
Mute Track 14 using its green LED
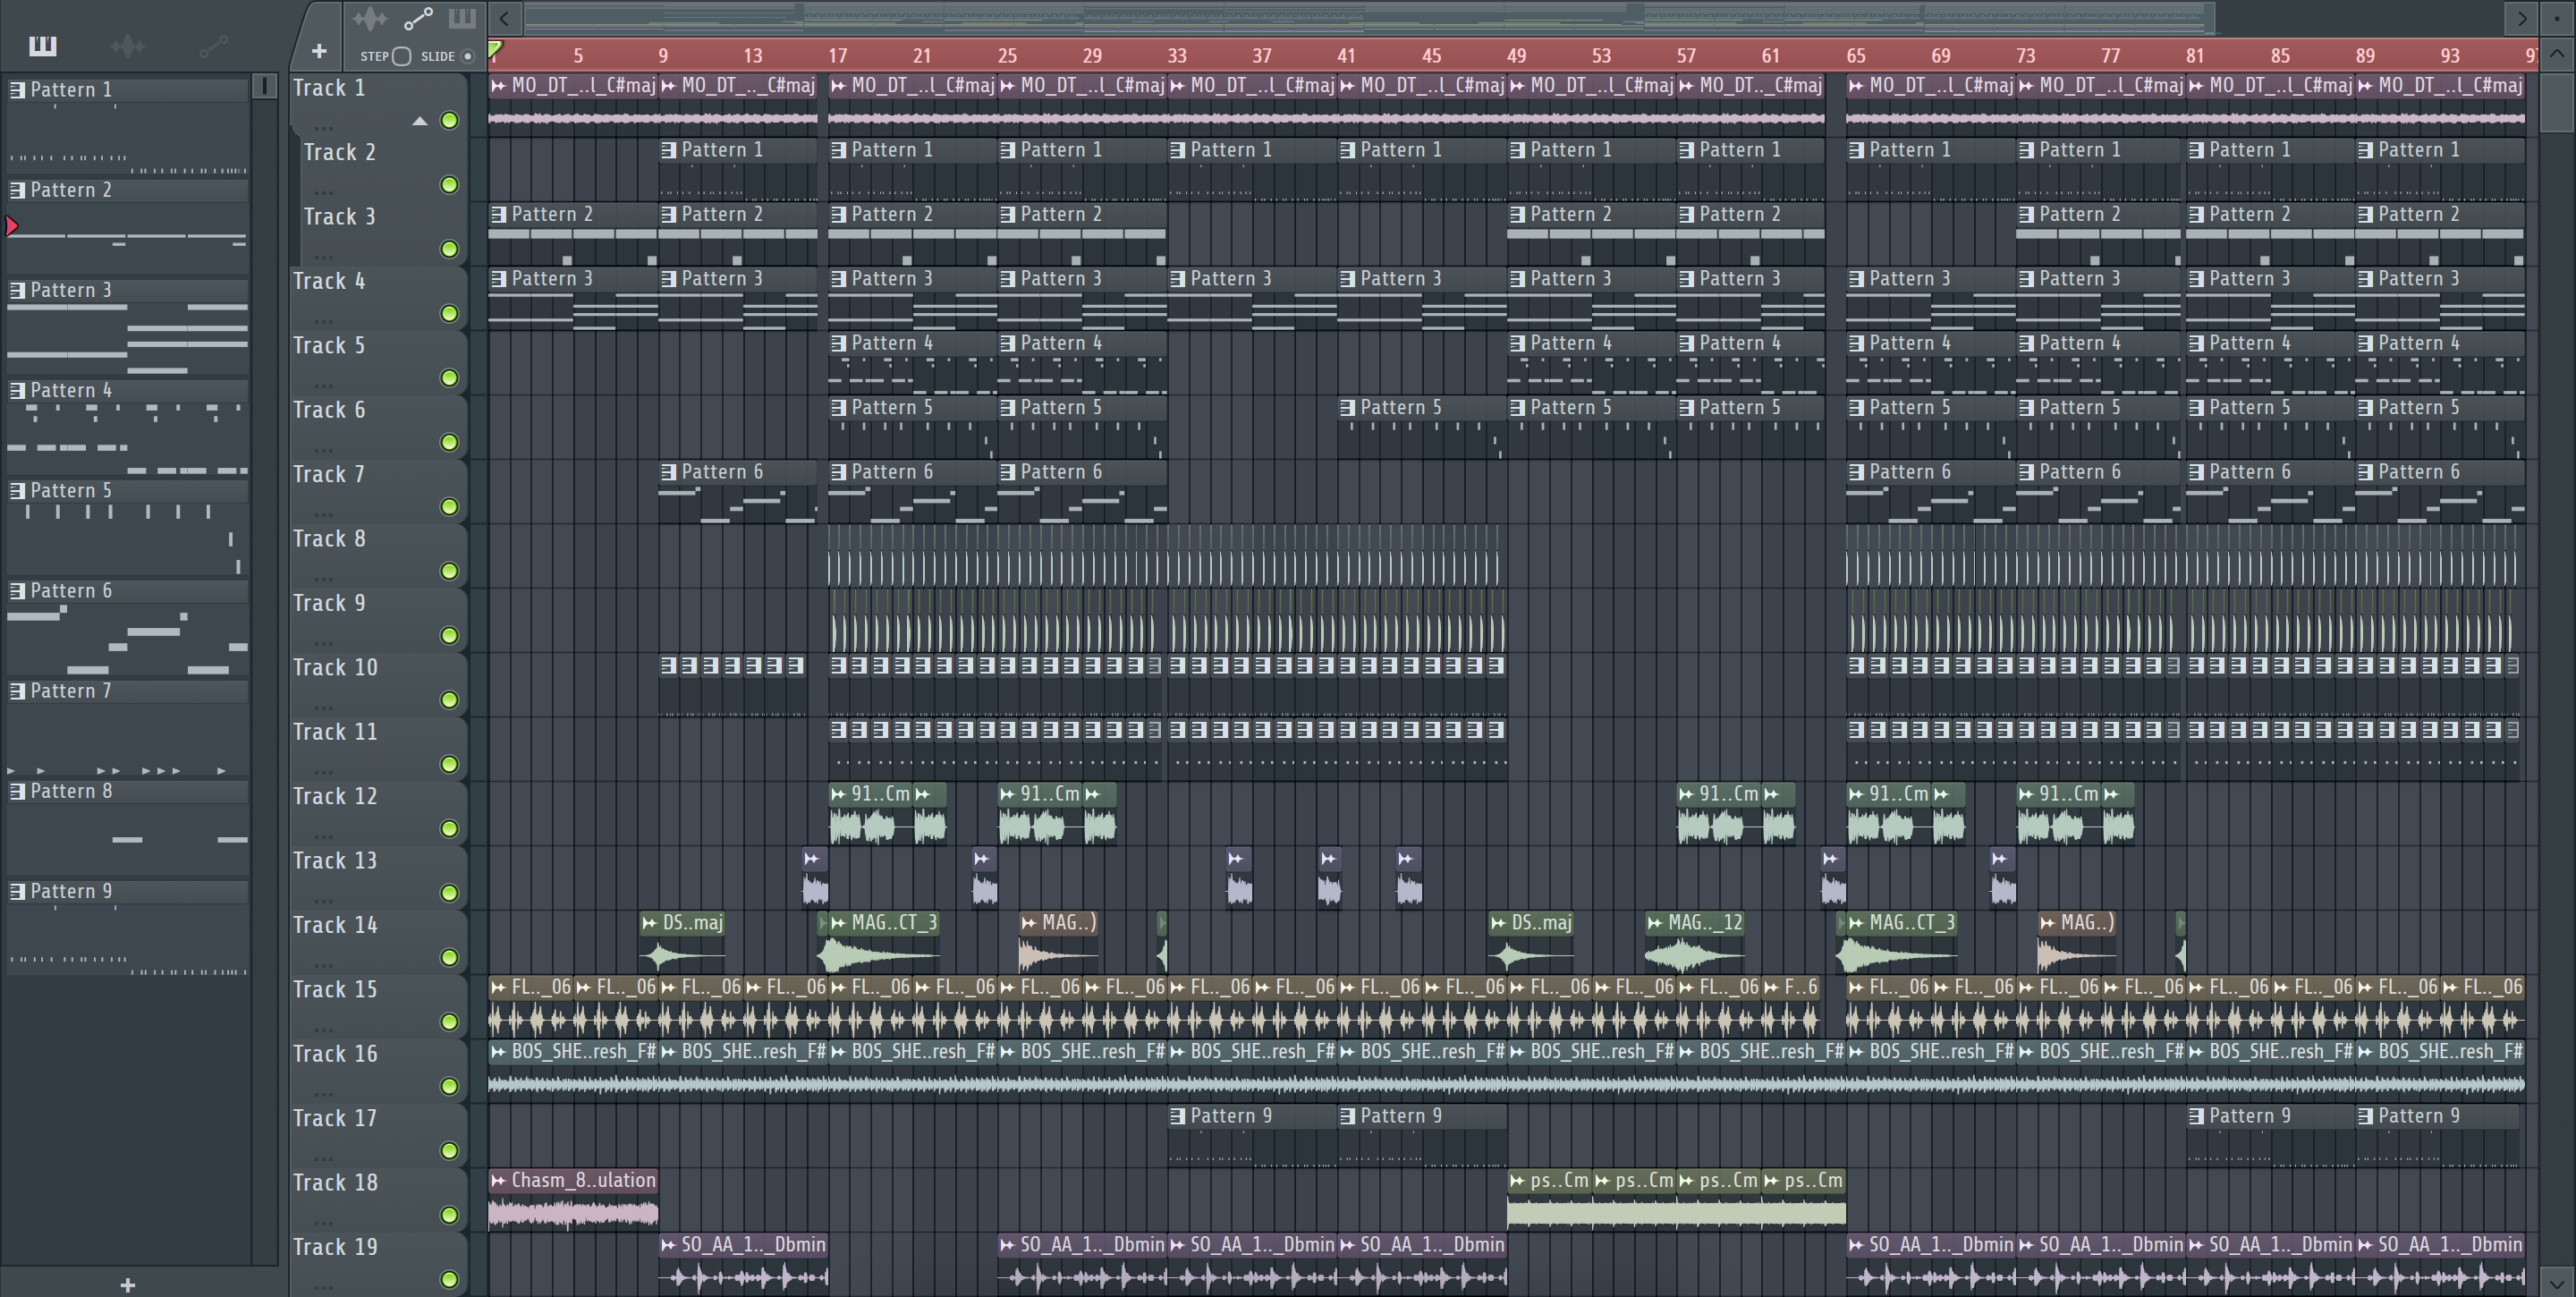pyautogui.click(x=450, y=957)
